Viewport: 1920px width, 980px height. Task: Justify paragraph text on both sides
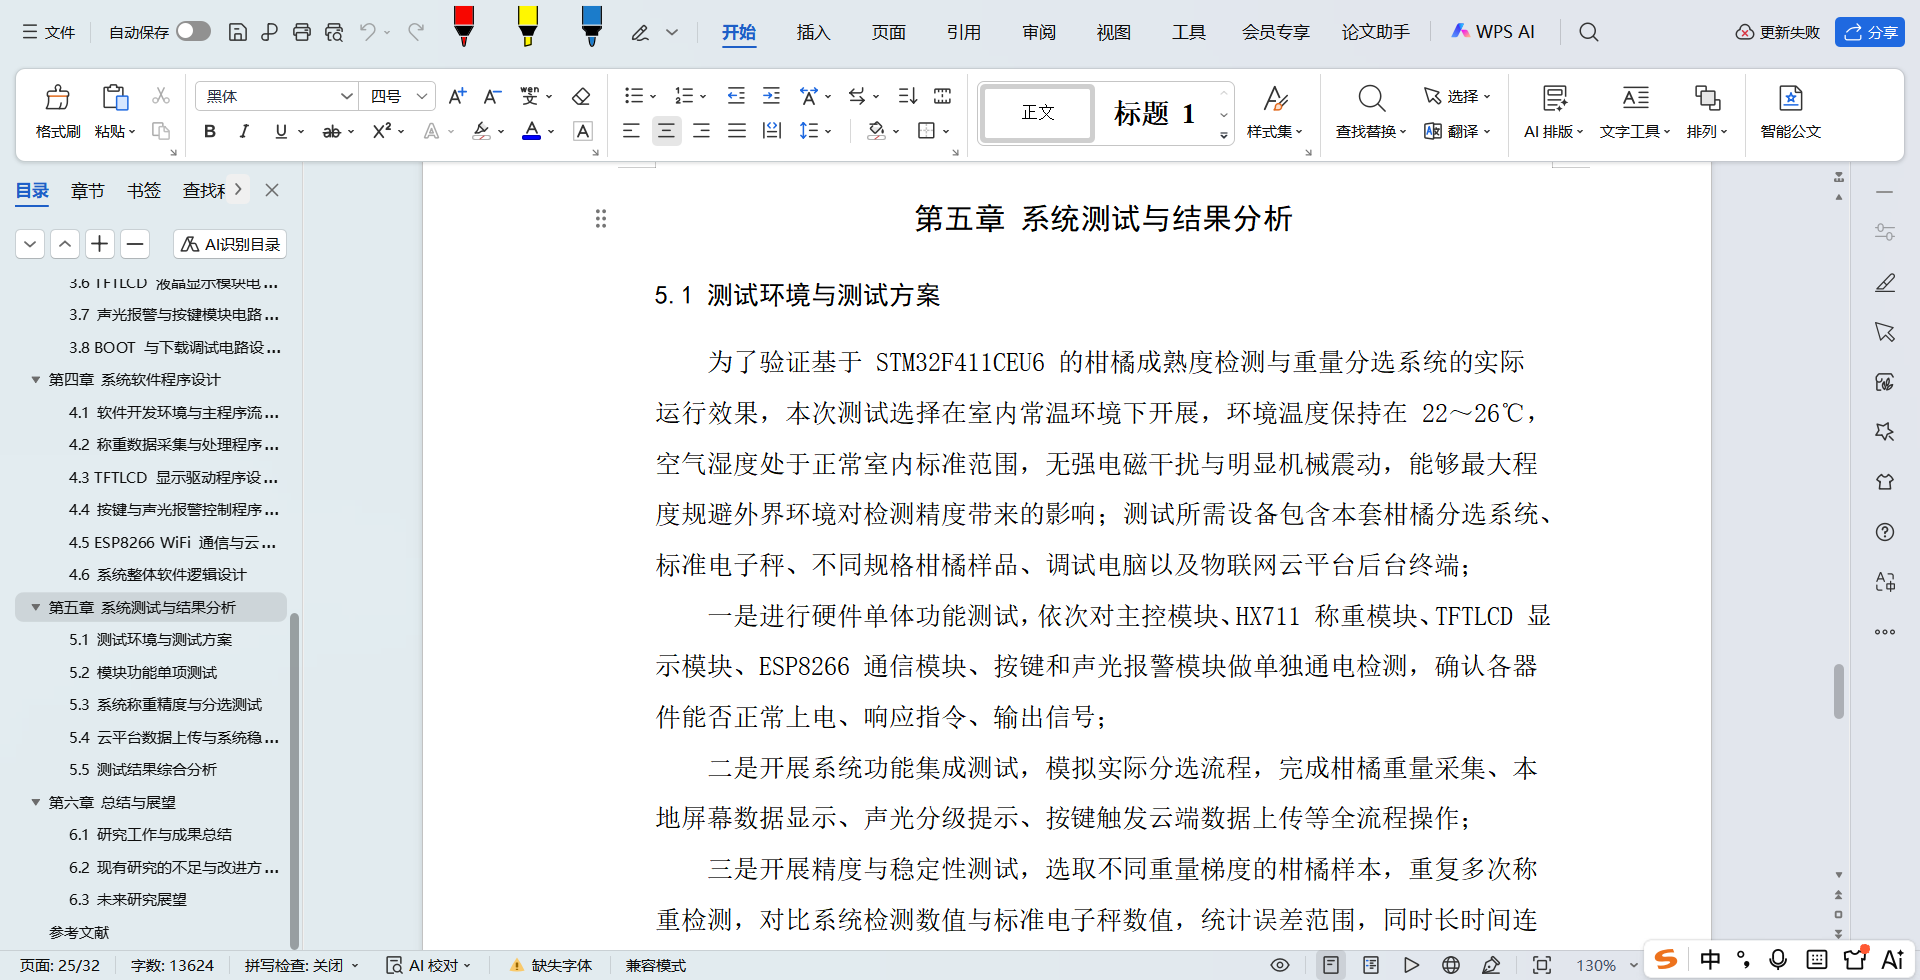(737, 131)
